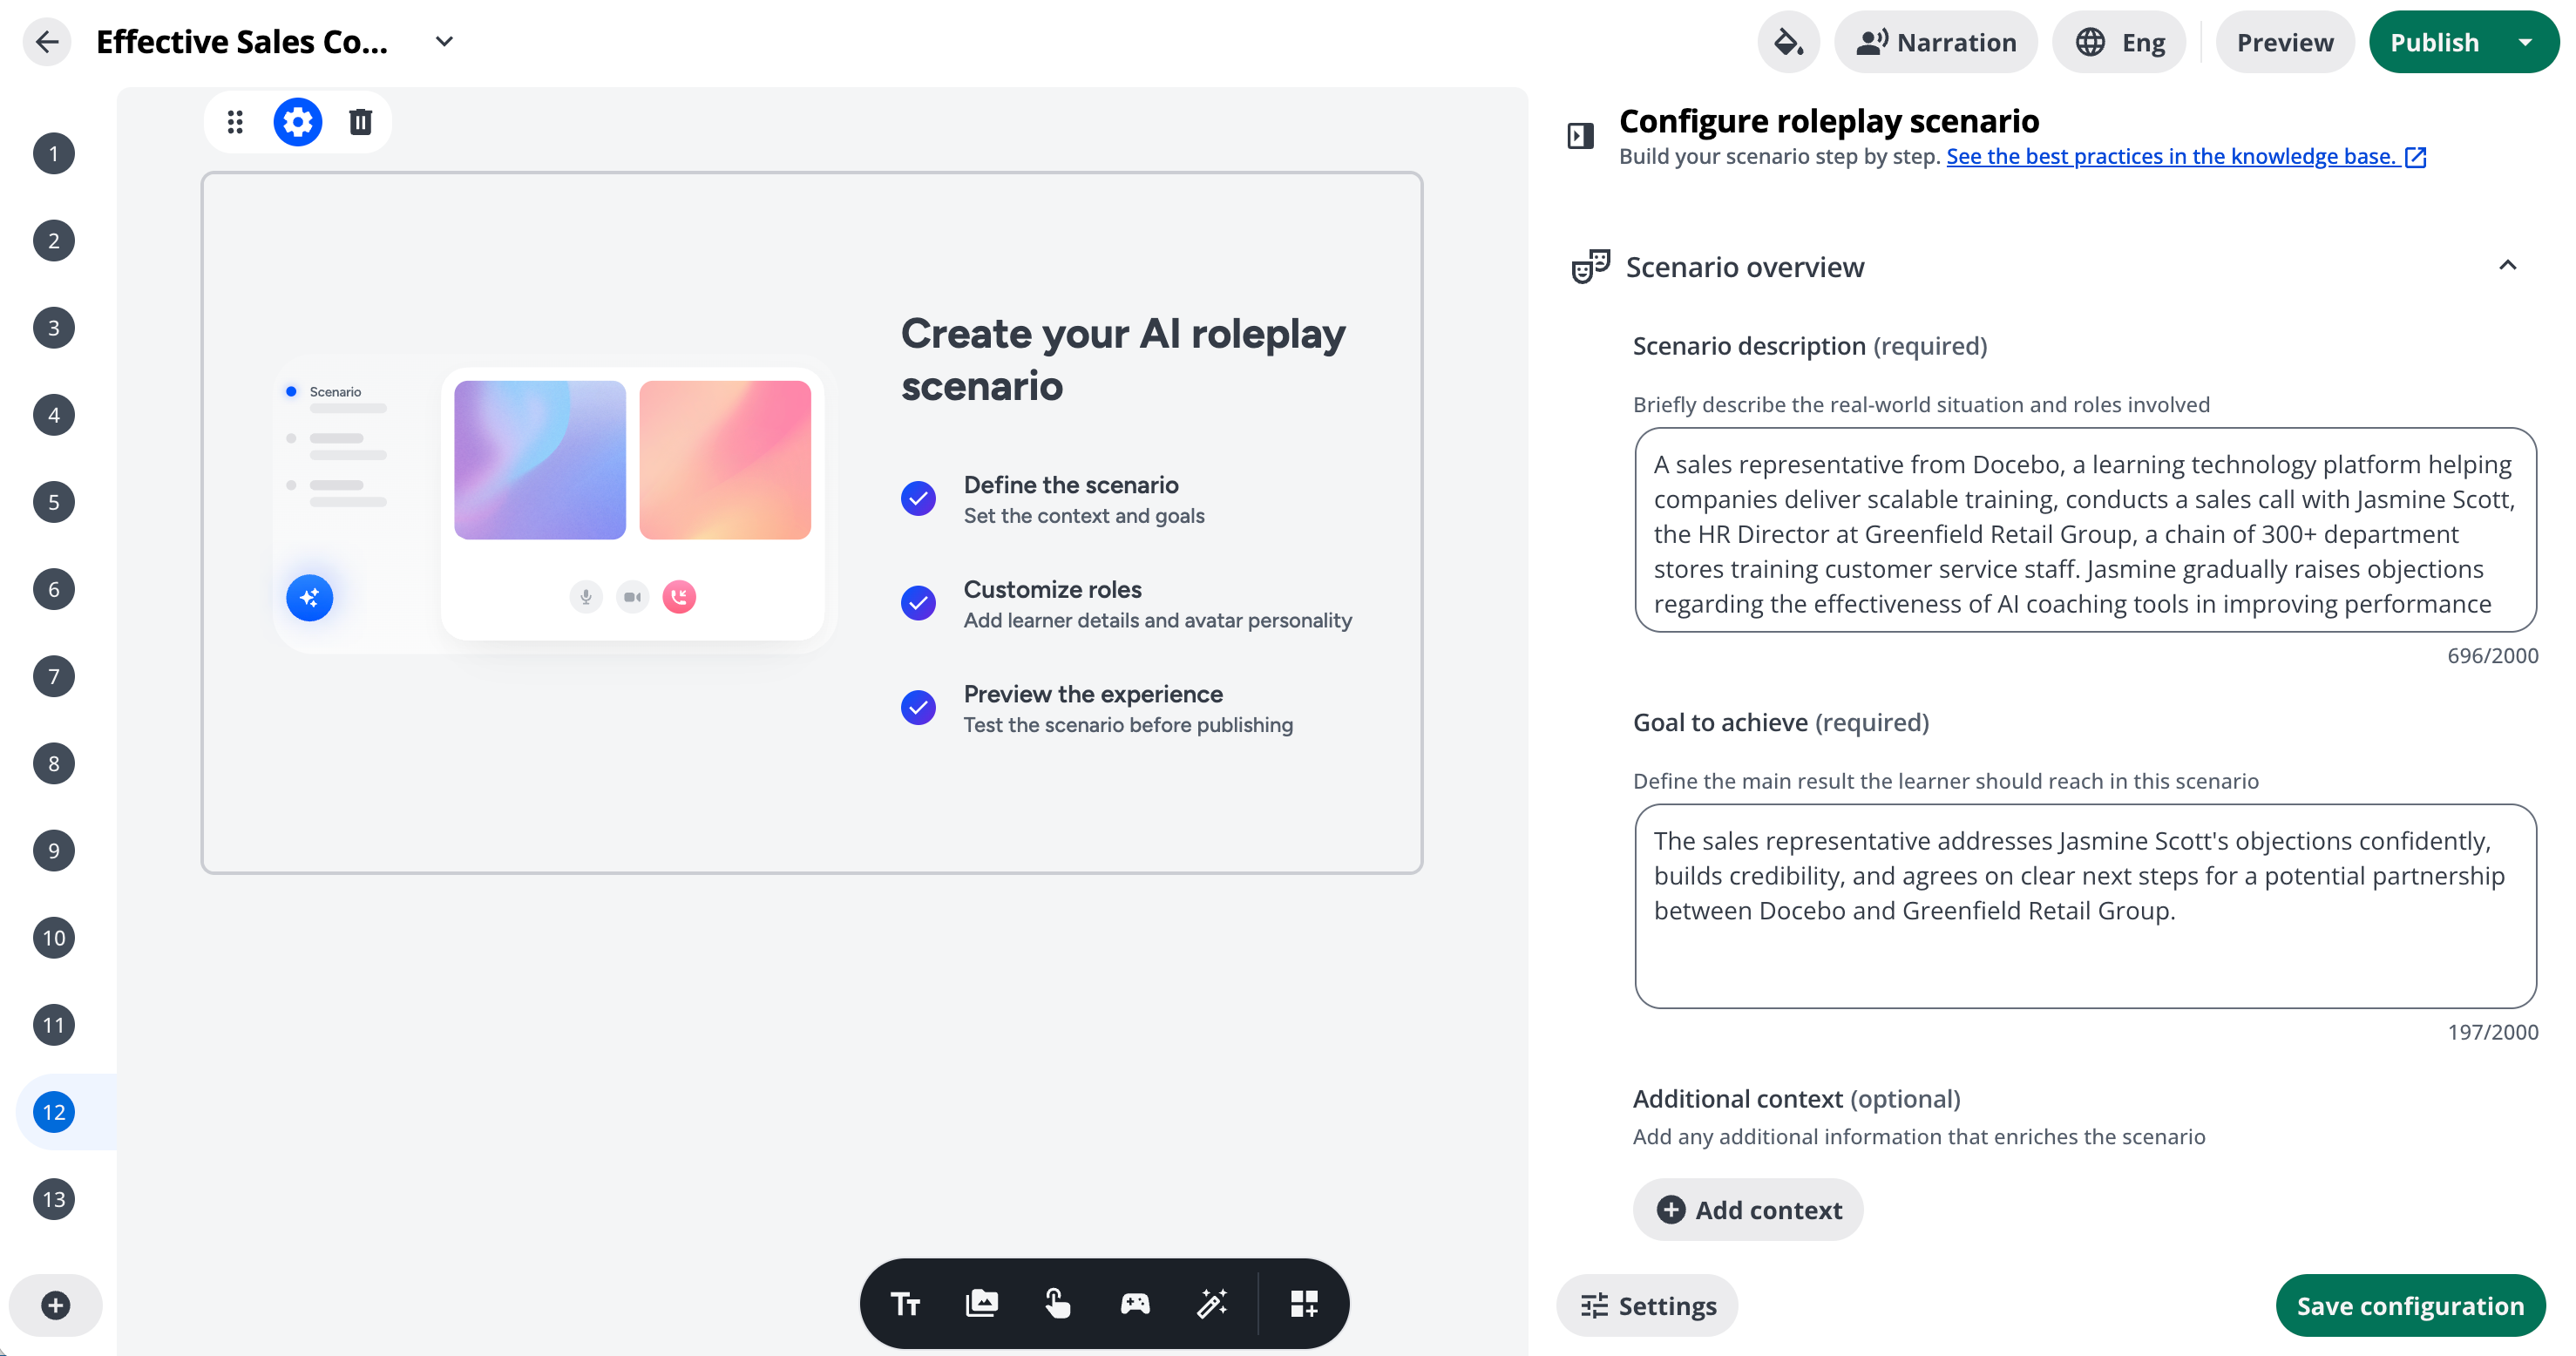The image size is (2576, 1356).
Task: Insert an interaction block (hand tap icon)
Action: [1058, 1304]
